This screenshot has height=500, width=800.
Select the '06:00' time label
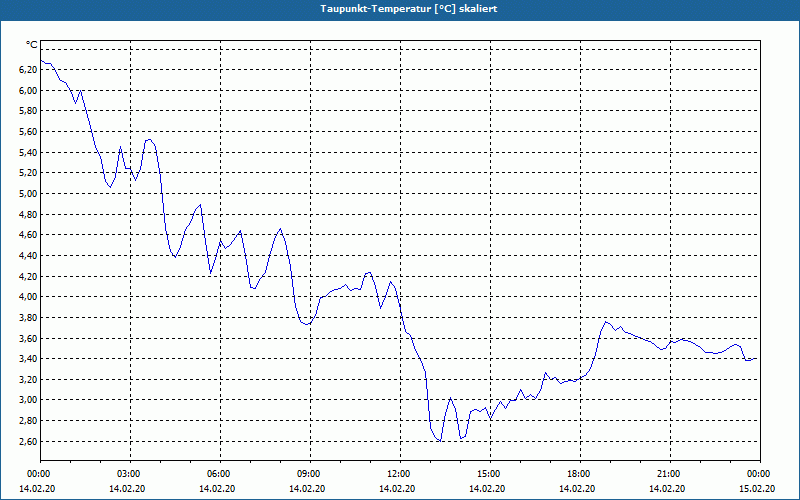(x=220, y=474)
